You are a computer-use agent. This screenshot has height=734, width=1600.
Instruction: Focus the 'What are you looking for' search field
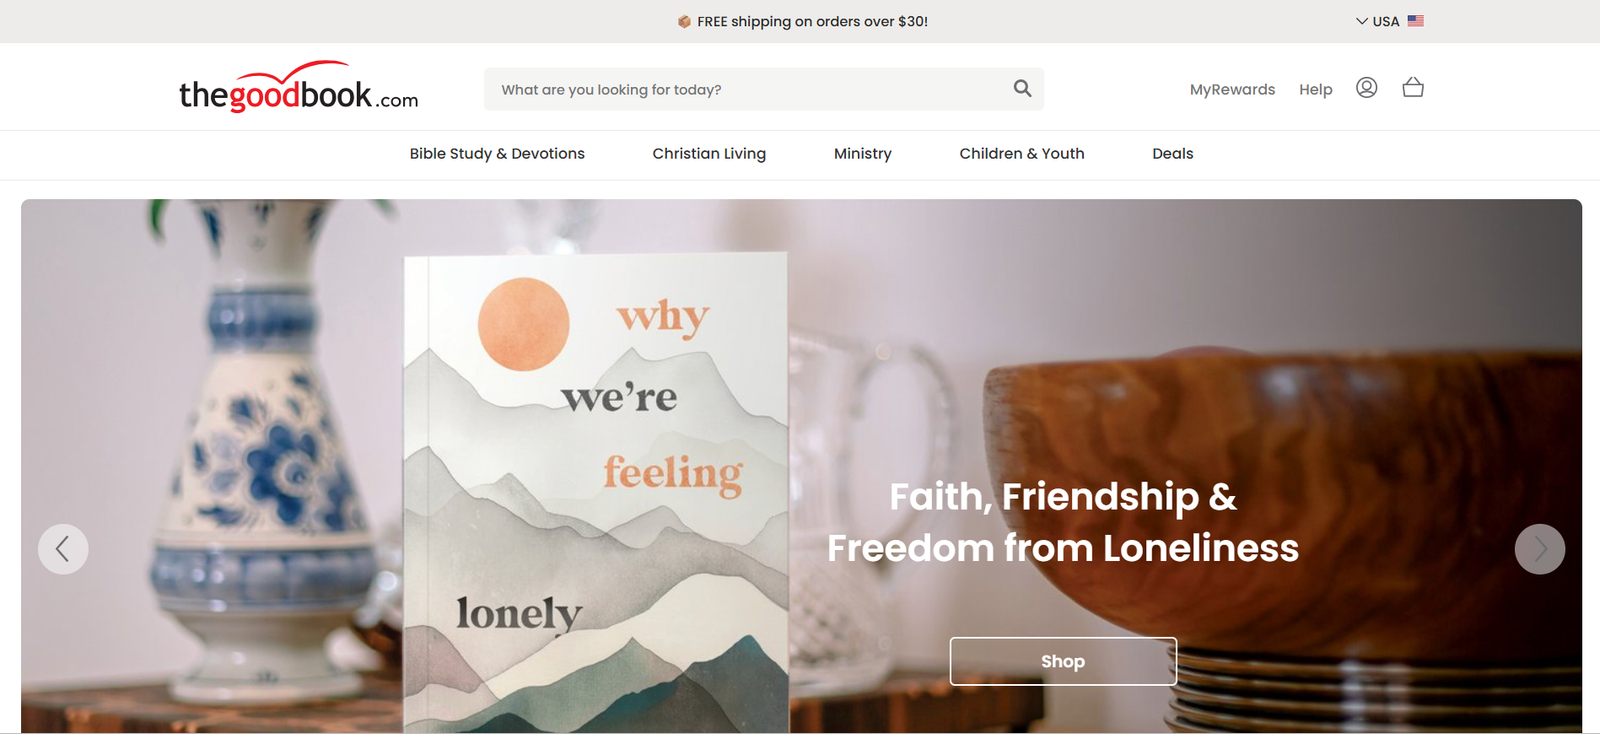(764, 89)
